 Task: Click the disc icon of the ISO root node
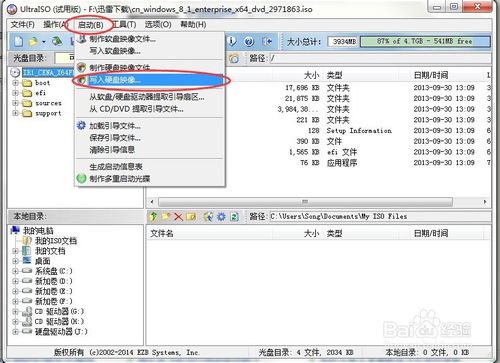point(15,72)
